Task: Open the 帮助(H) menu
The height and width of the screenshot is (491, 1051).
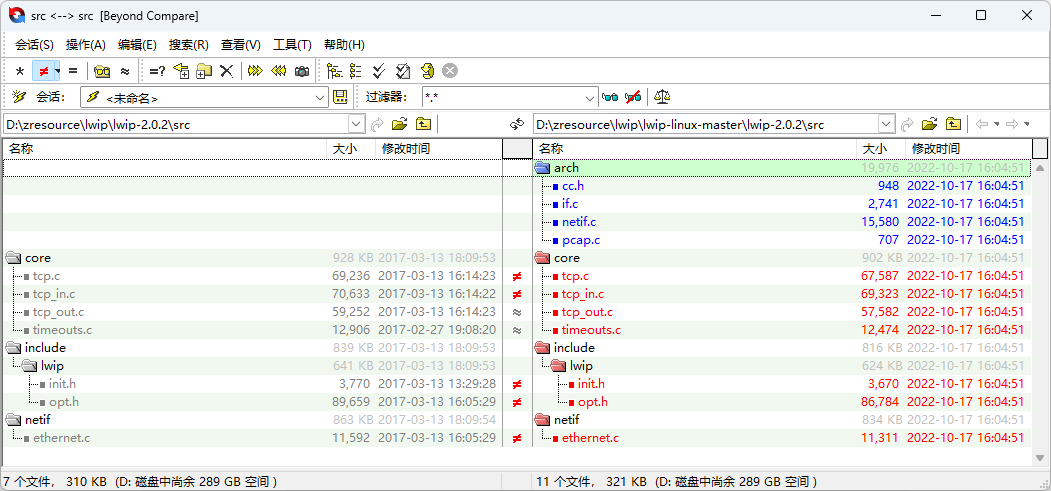Action: [x=344, y=45]
